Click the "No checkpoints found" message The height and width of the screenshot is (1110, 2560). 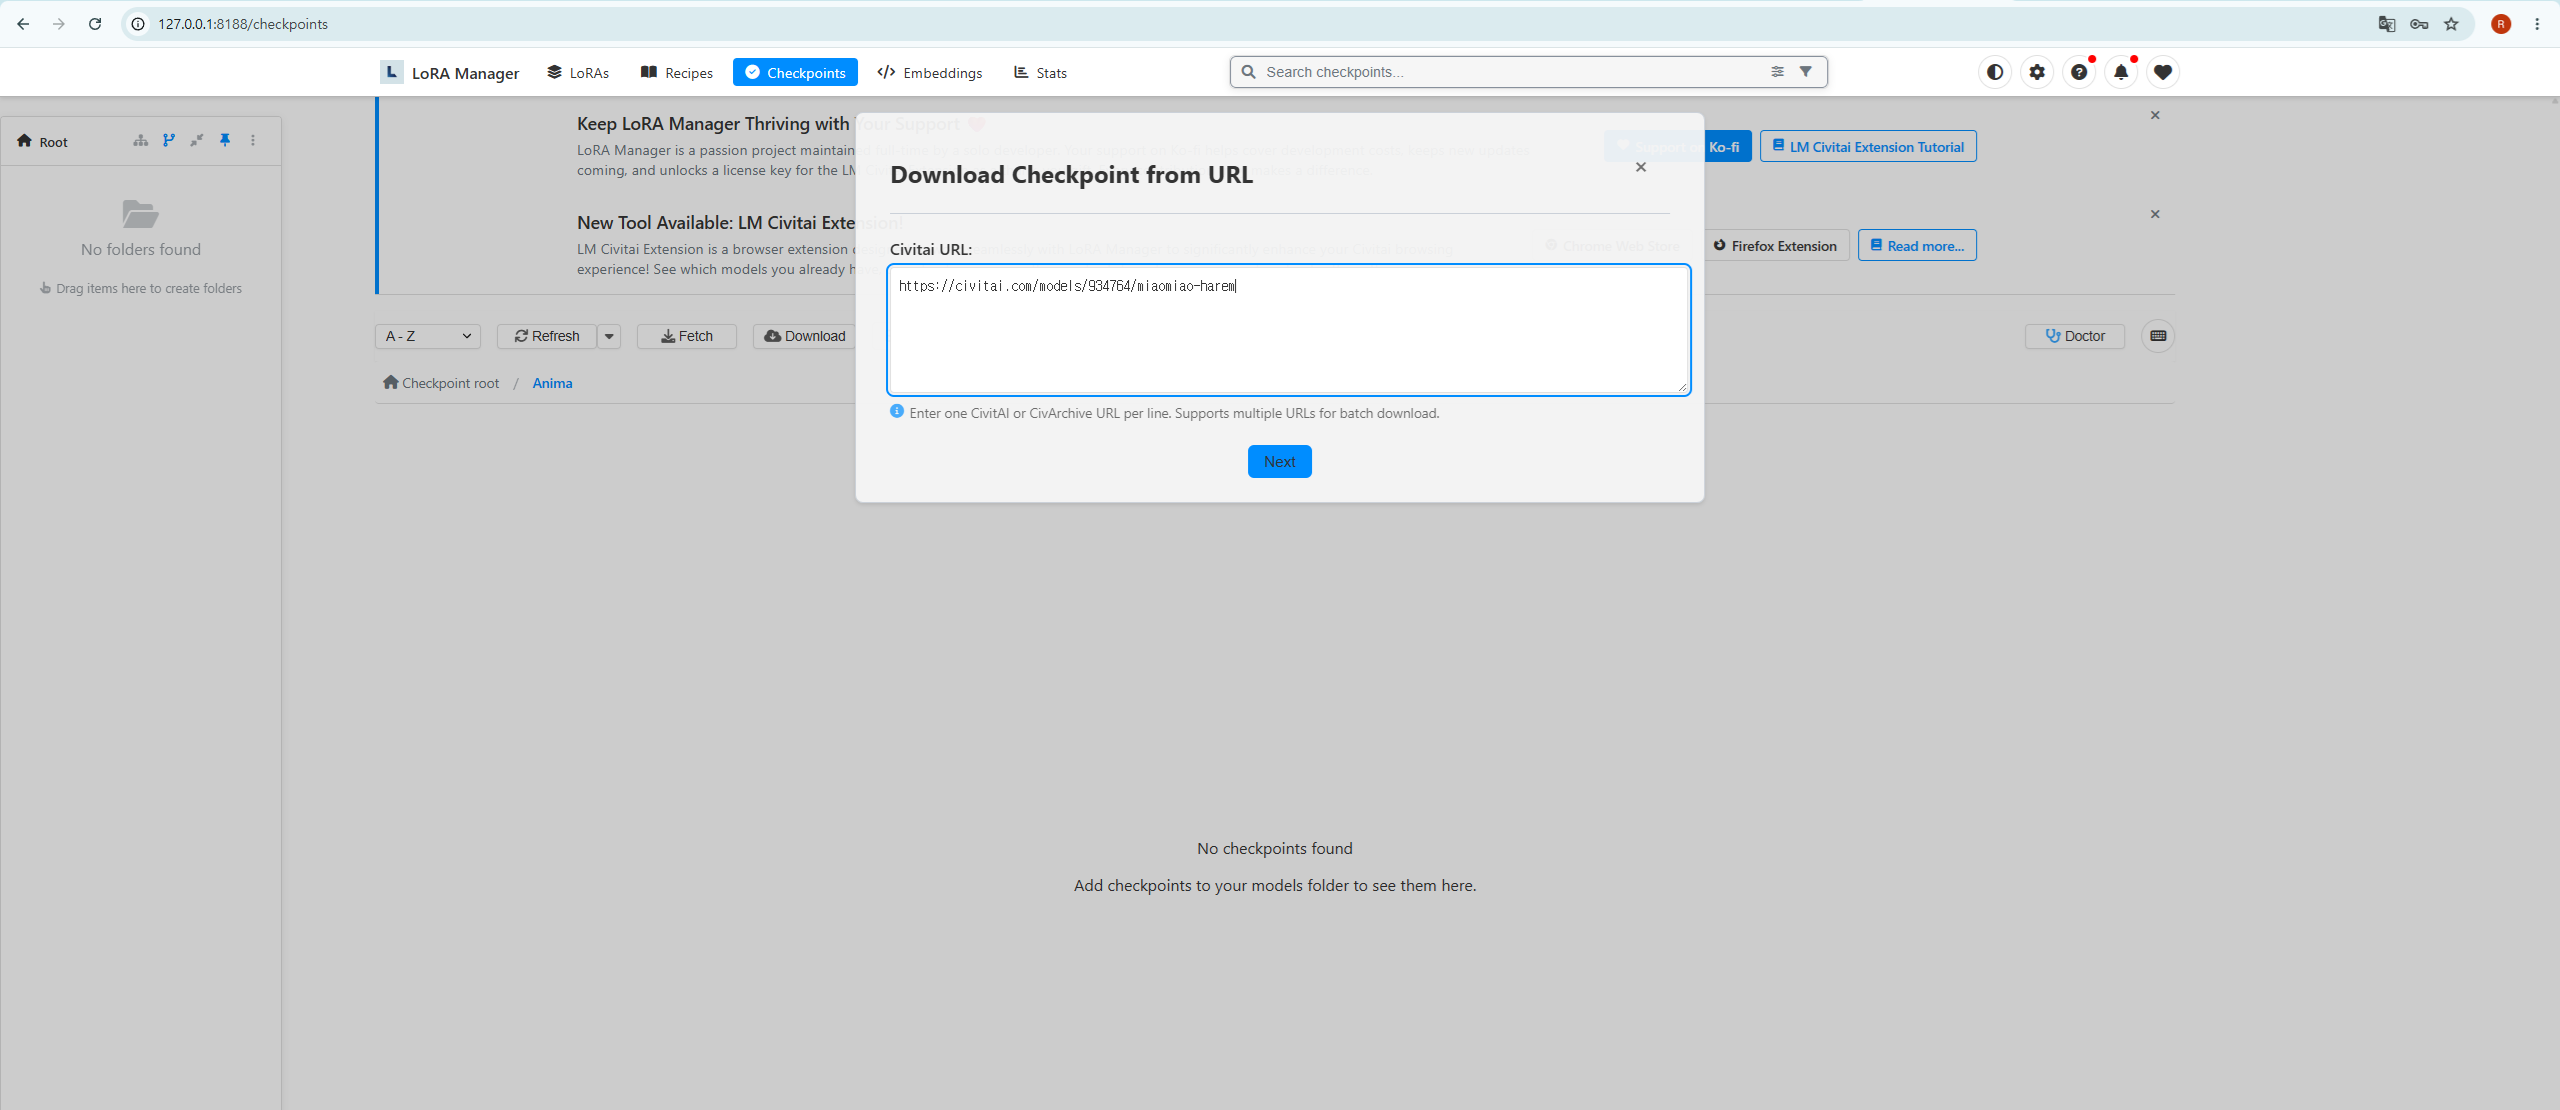click(x=1275, y=849)
